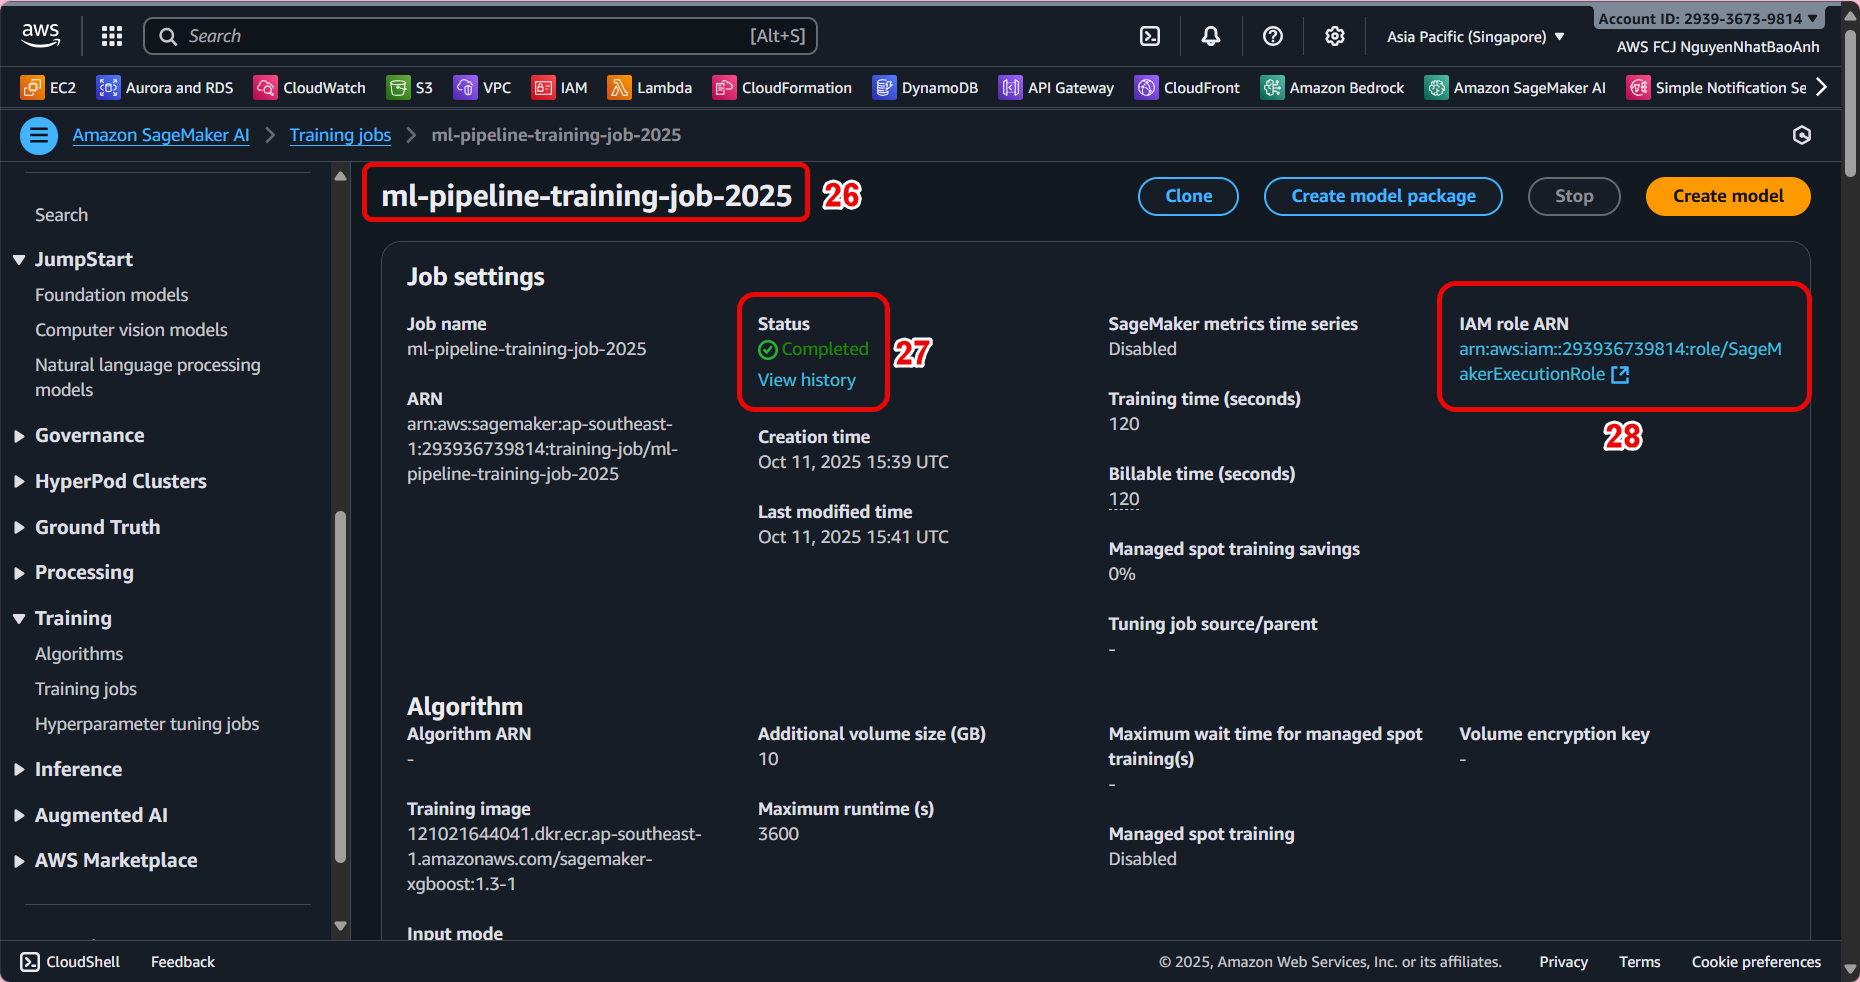Viewport: 1860px width, 982px height.
Task: Open the SageMakerExecutionRole ARN link
Action: 1620,361
